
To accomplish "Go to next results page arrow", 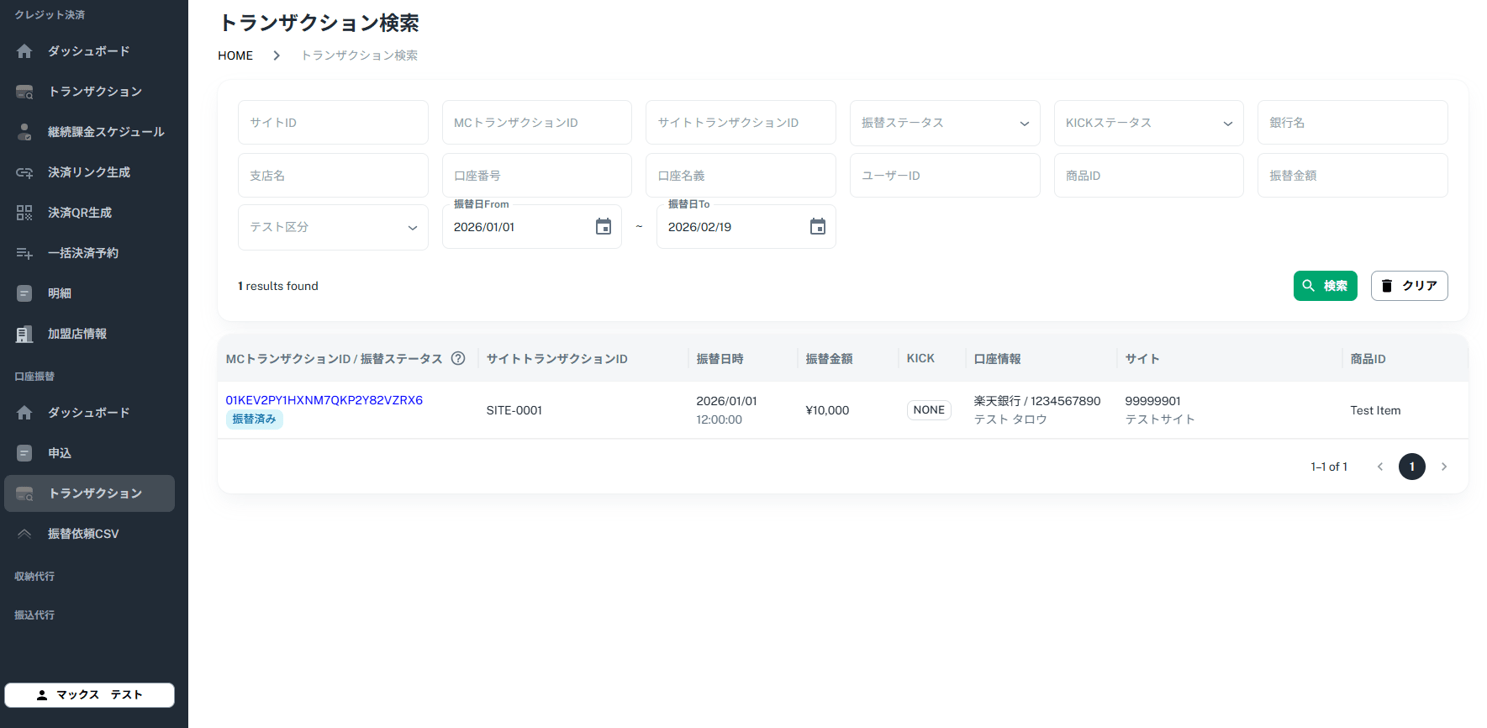I will click(x=1443, y=467).
